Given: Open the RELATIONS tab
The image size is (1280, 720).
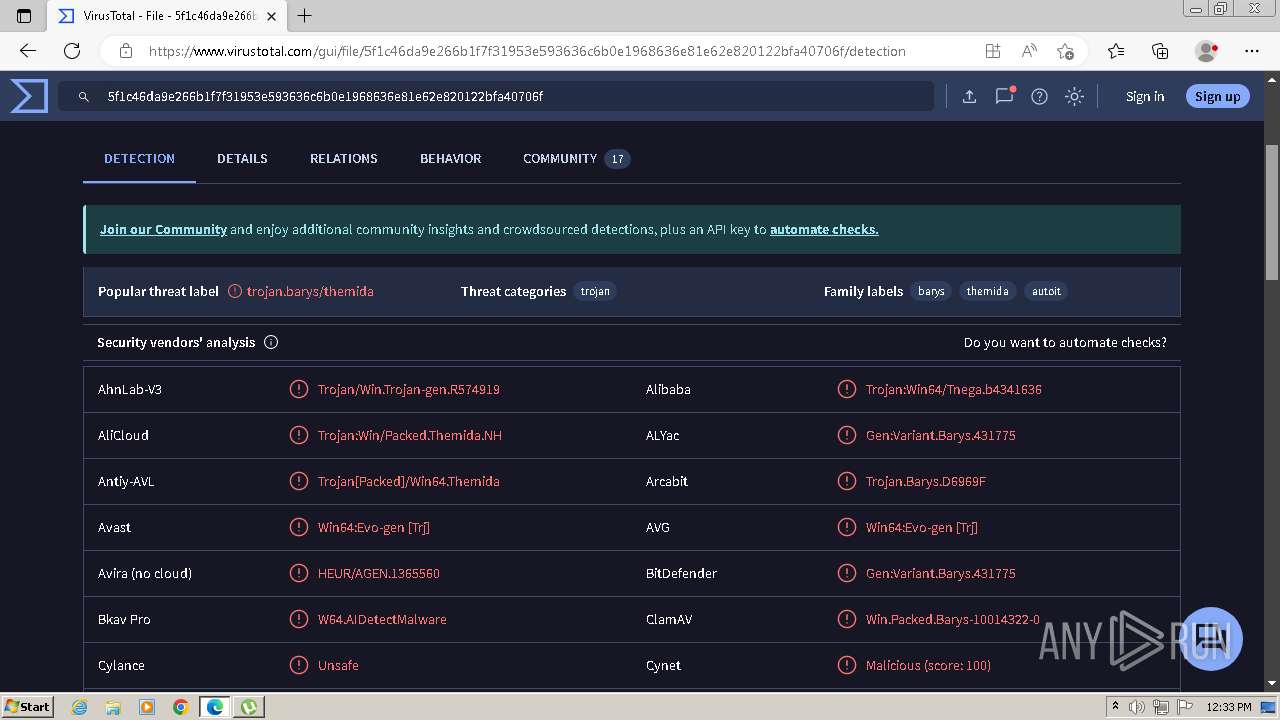Looking at the screenshot, I should [x=344, y=159].
